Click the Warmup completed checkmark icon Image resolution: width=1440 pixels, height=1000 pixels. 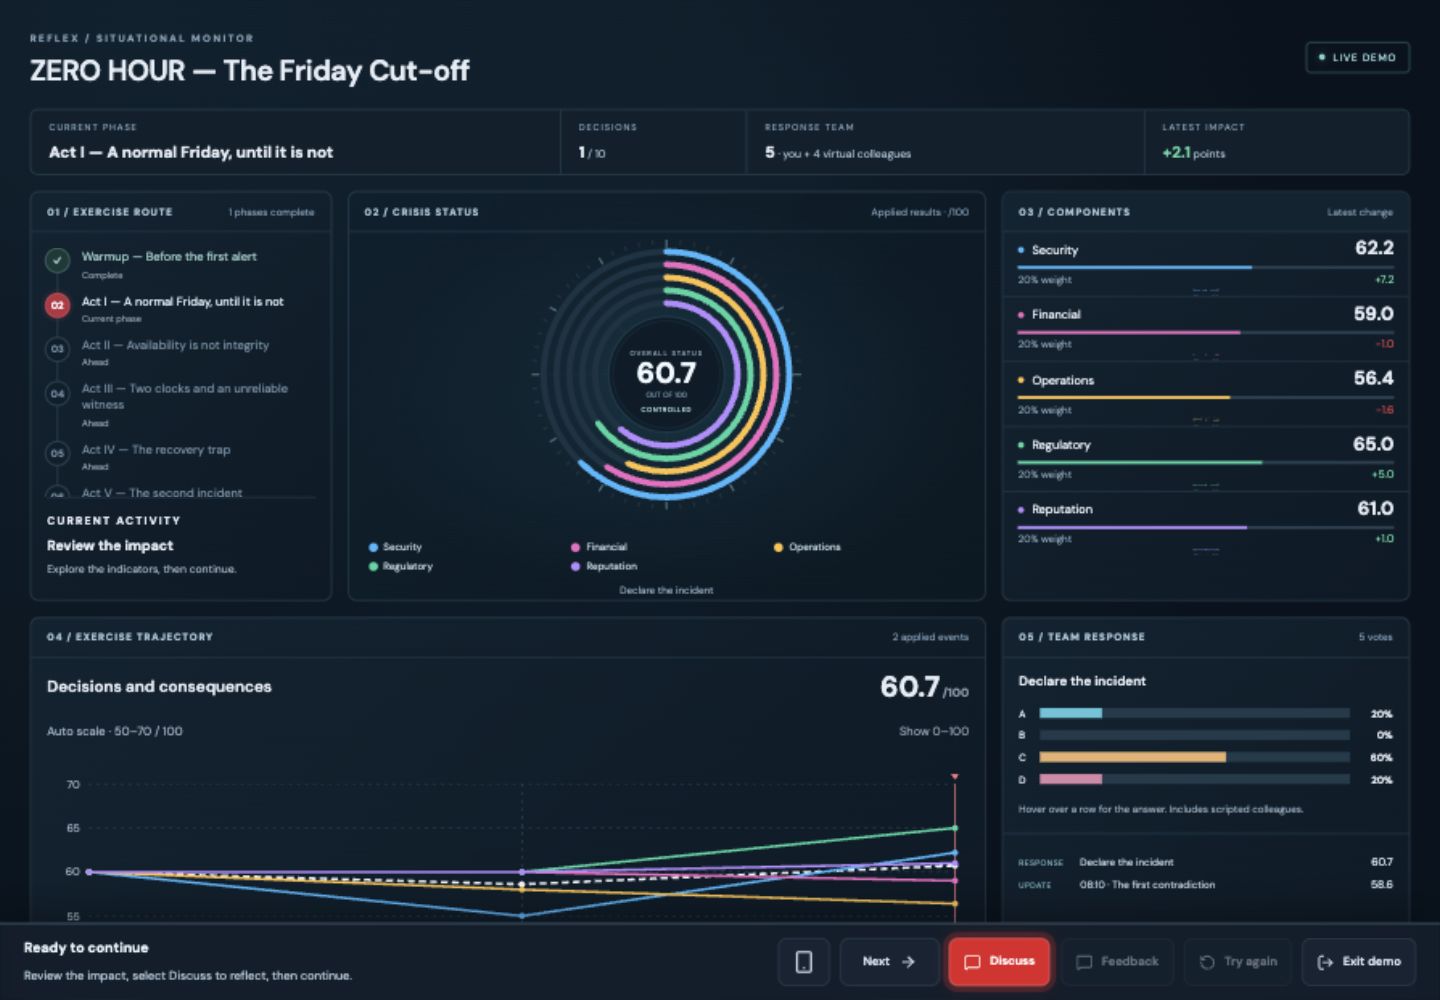[57, 260]
